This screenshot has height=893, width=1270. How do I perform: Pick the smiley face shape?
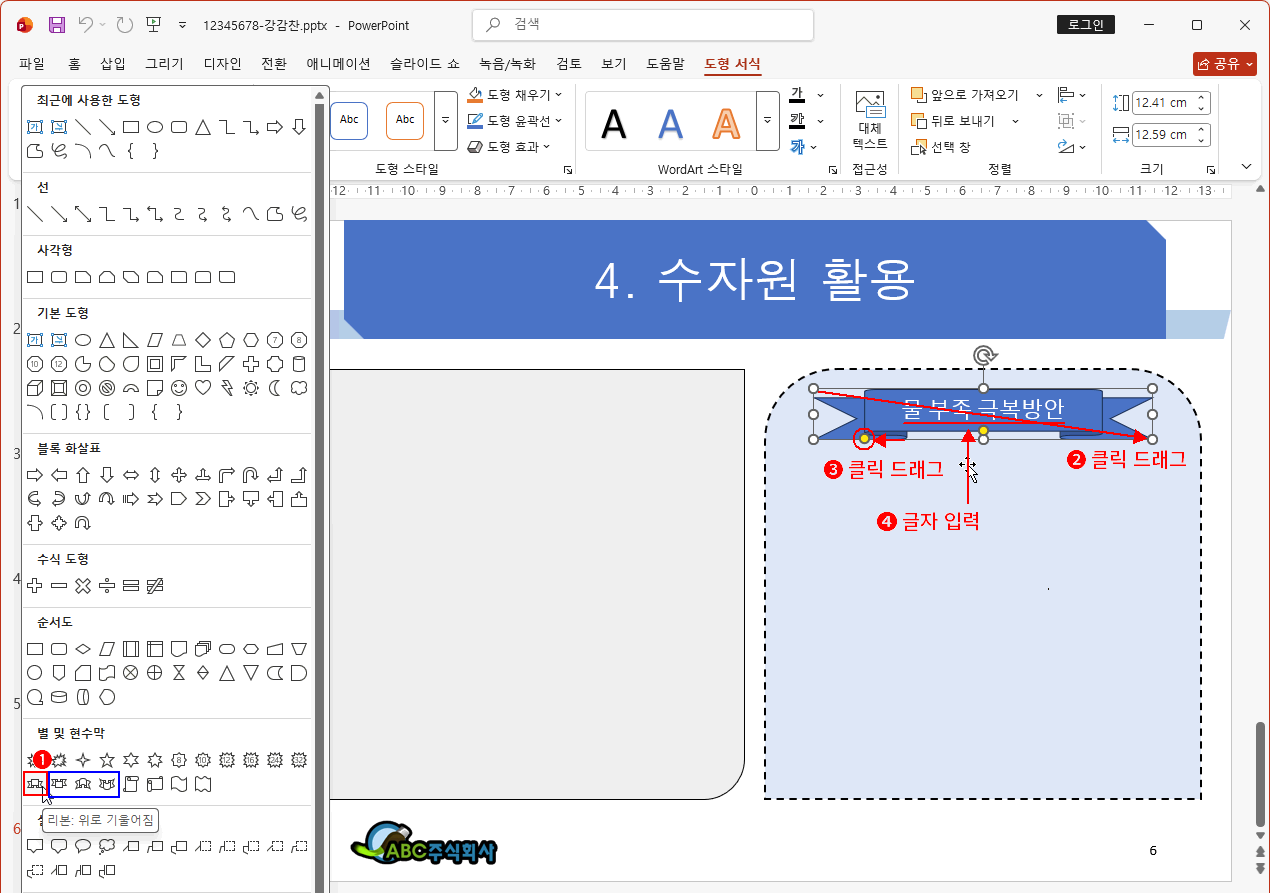tap(178, 388)
